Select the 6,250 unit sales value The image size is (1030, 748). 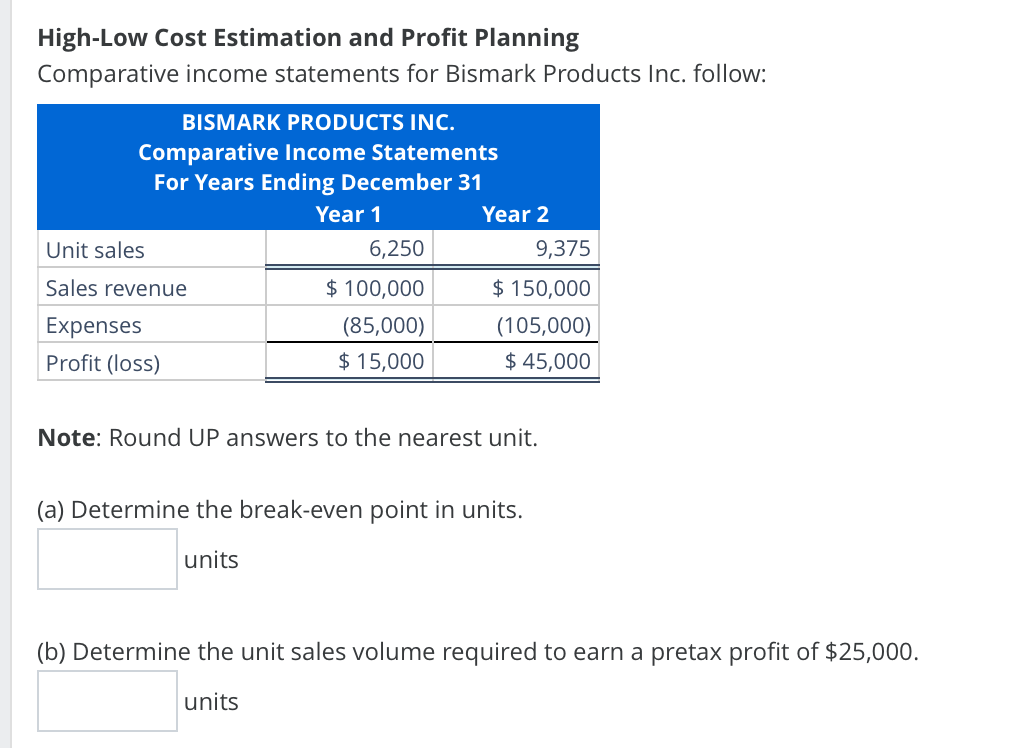(400, 249)
